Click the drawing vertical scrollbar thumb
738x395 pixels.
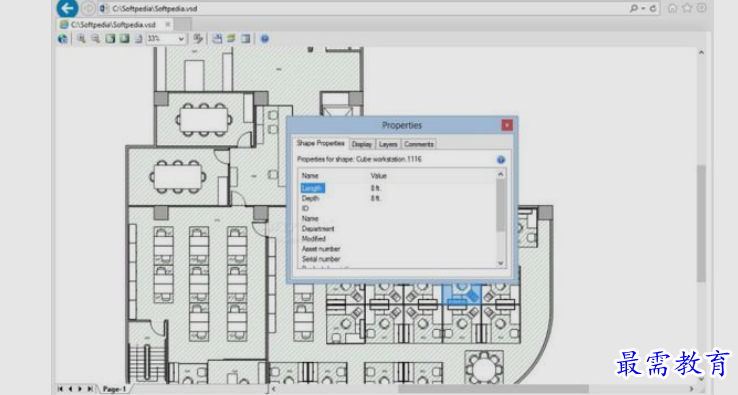(701, 224)
